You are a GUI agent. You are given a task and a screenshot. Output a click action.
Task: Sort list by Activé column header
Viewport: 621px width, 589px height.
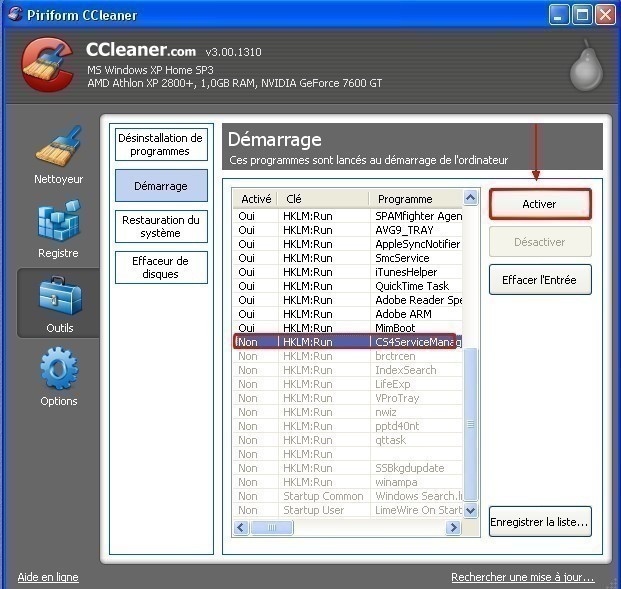point(255,199)
